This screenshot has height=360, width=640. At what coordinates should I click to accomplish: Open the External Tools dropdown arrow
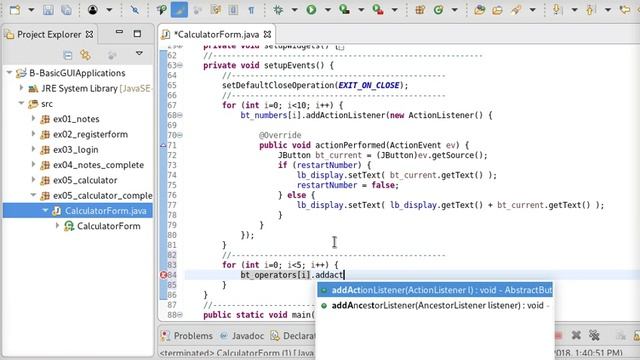tap(394, 10)
